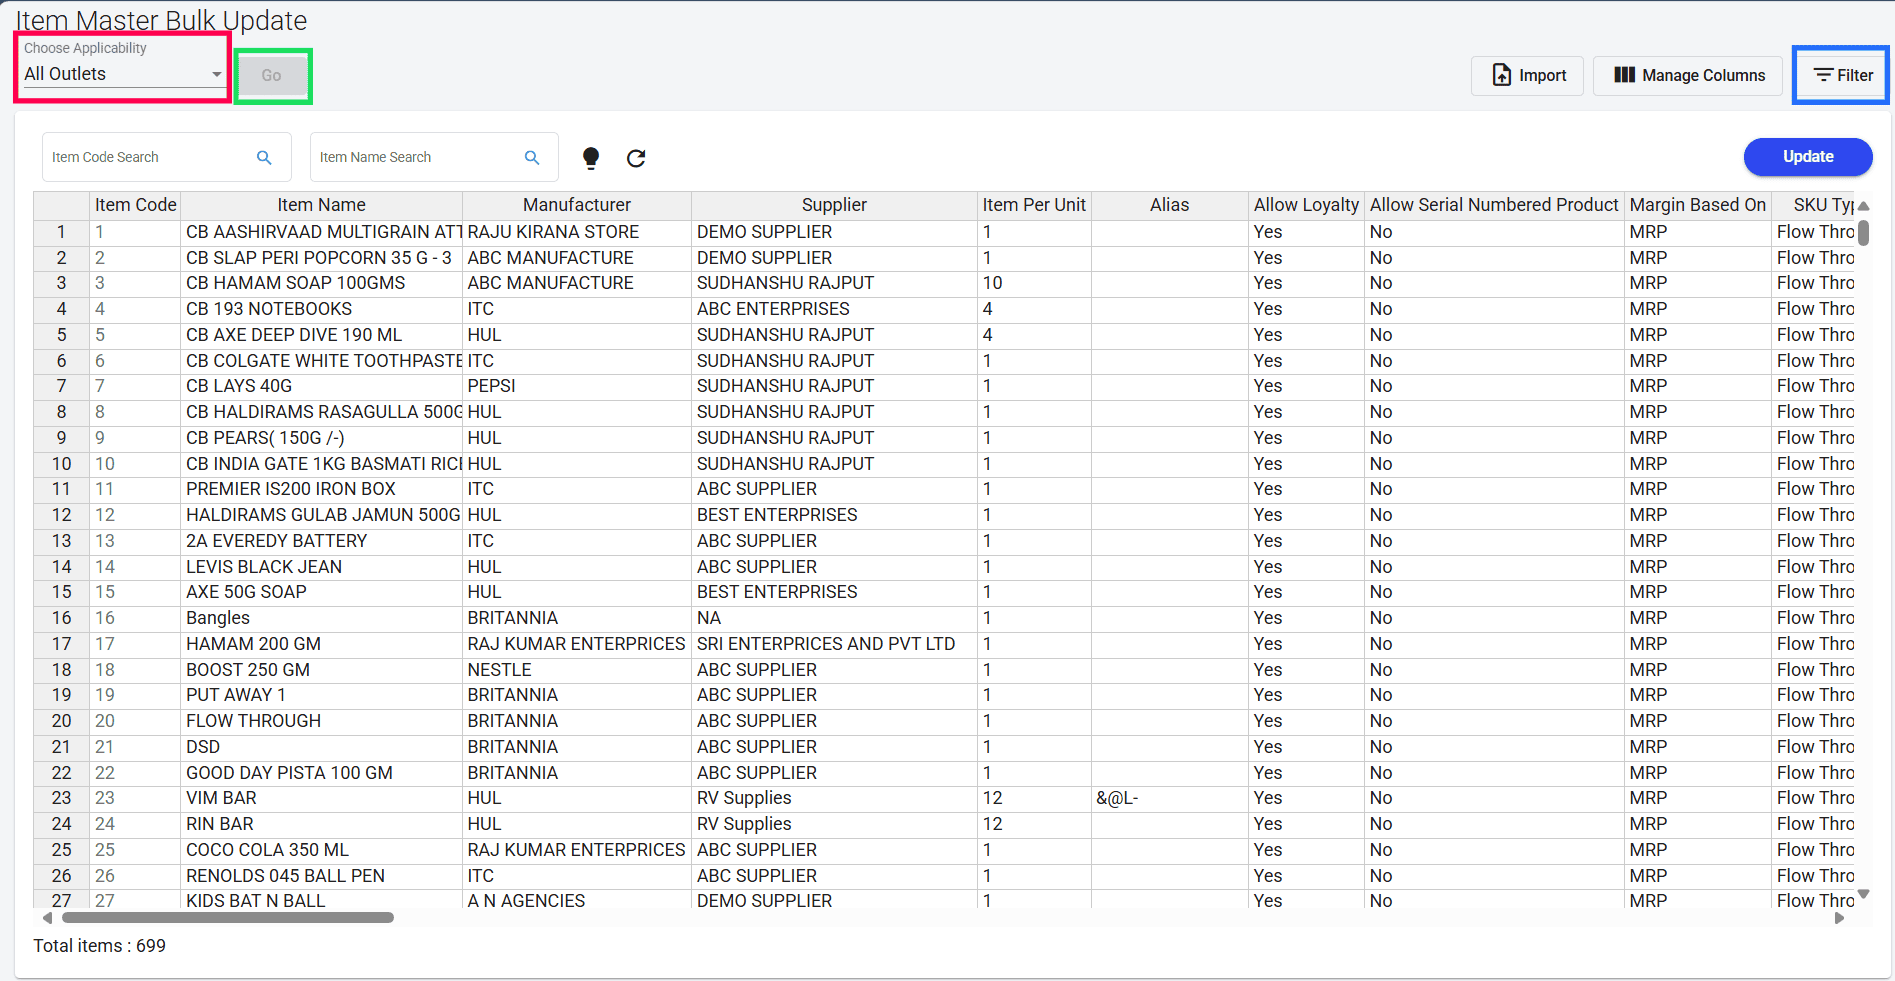Click the lightbulb tips icon
This screenshot has width=1895, height=981.
tap(591, 158)
